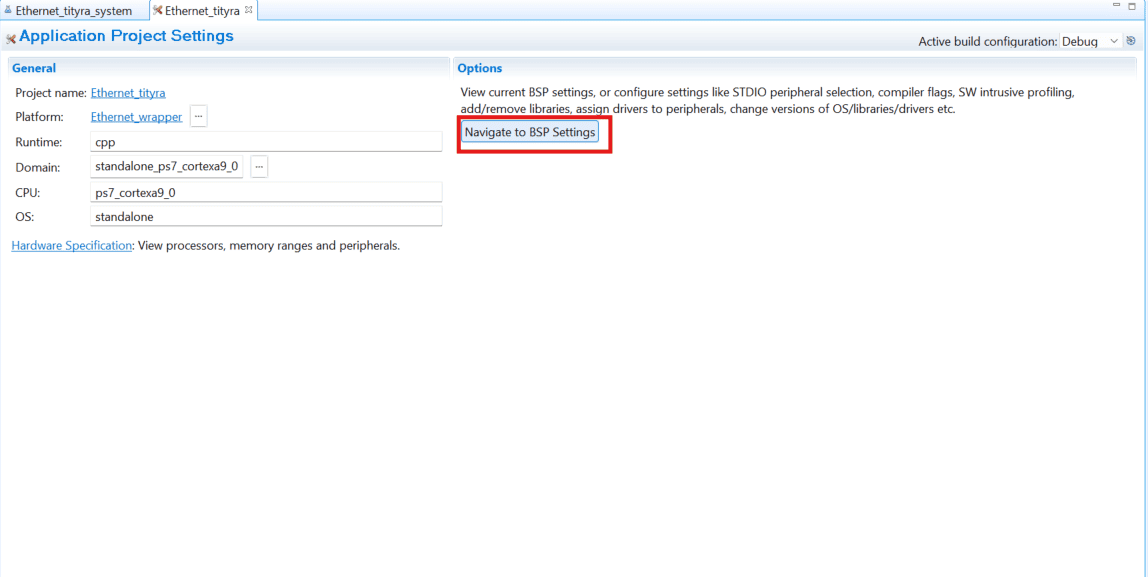Click the Runtime field containing cpp
Viewport: 1148px width, 577px height.
coord(266,142)
